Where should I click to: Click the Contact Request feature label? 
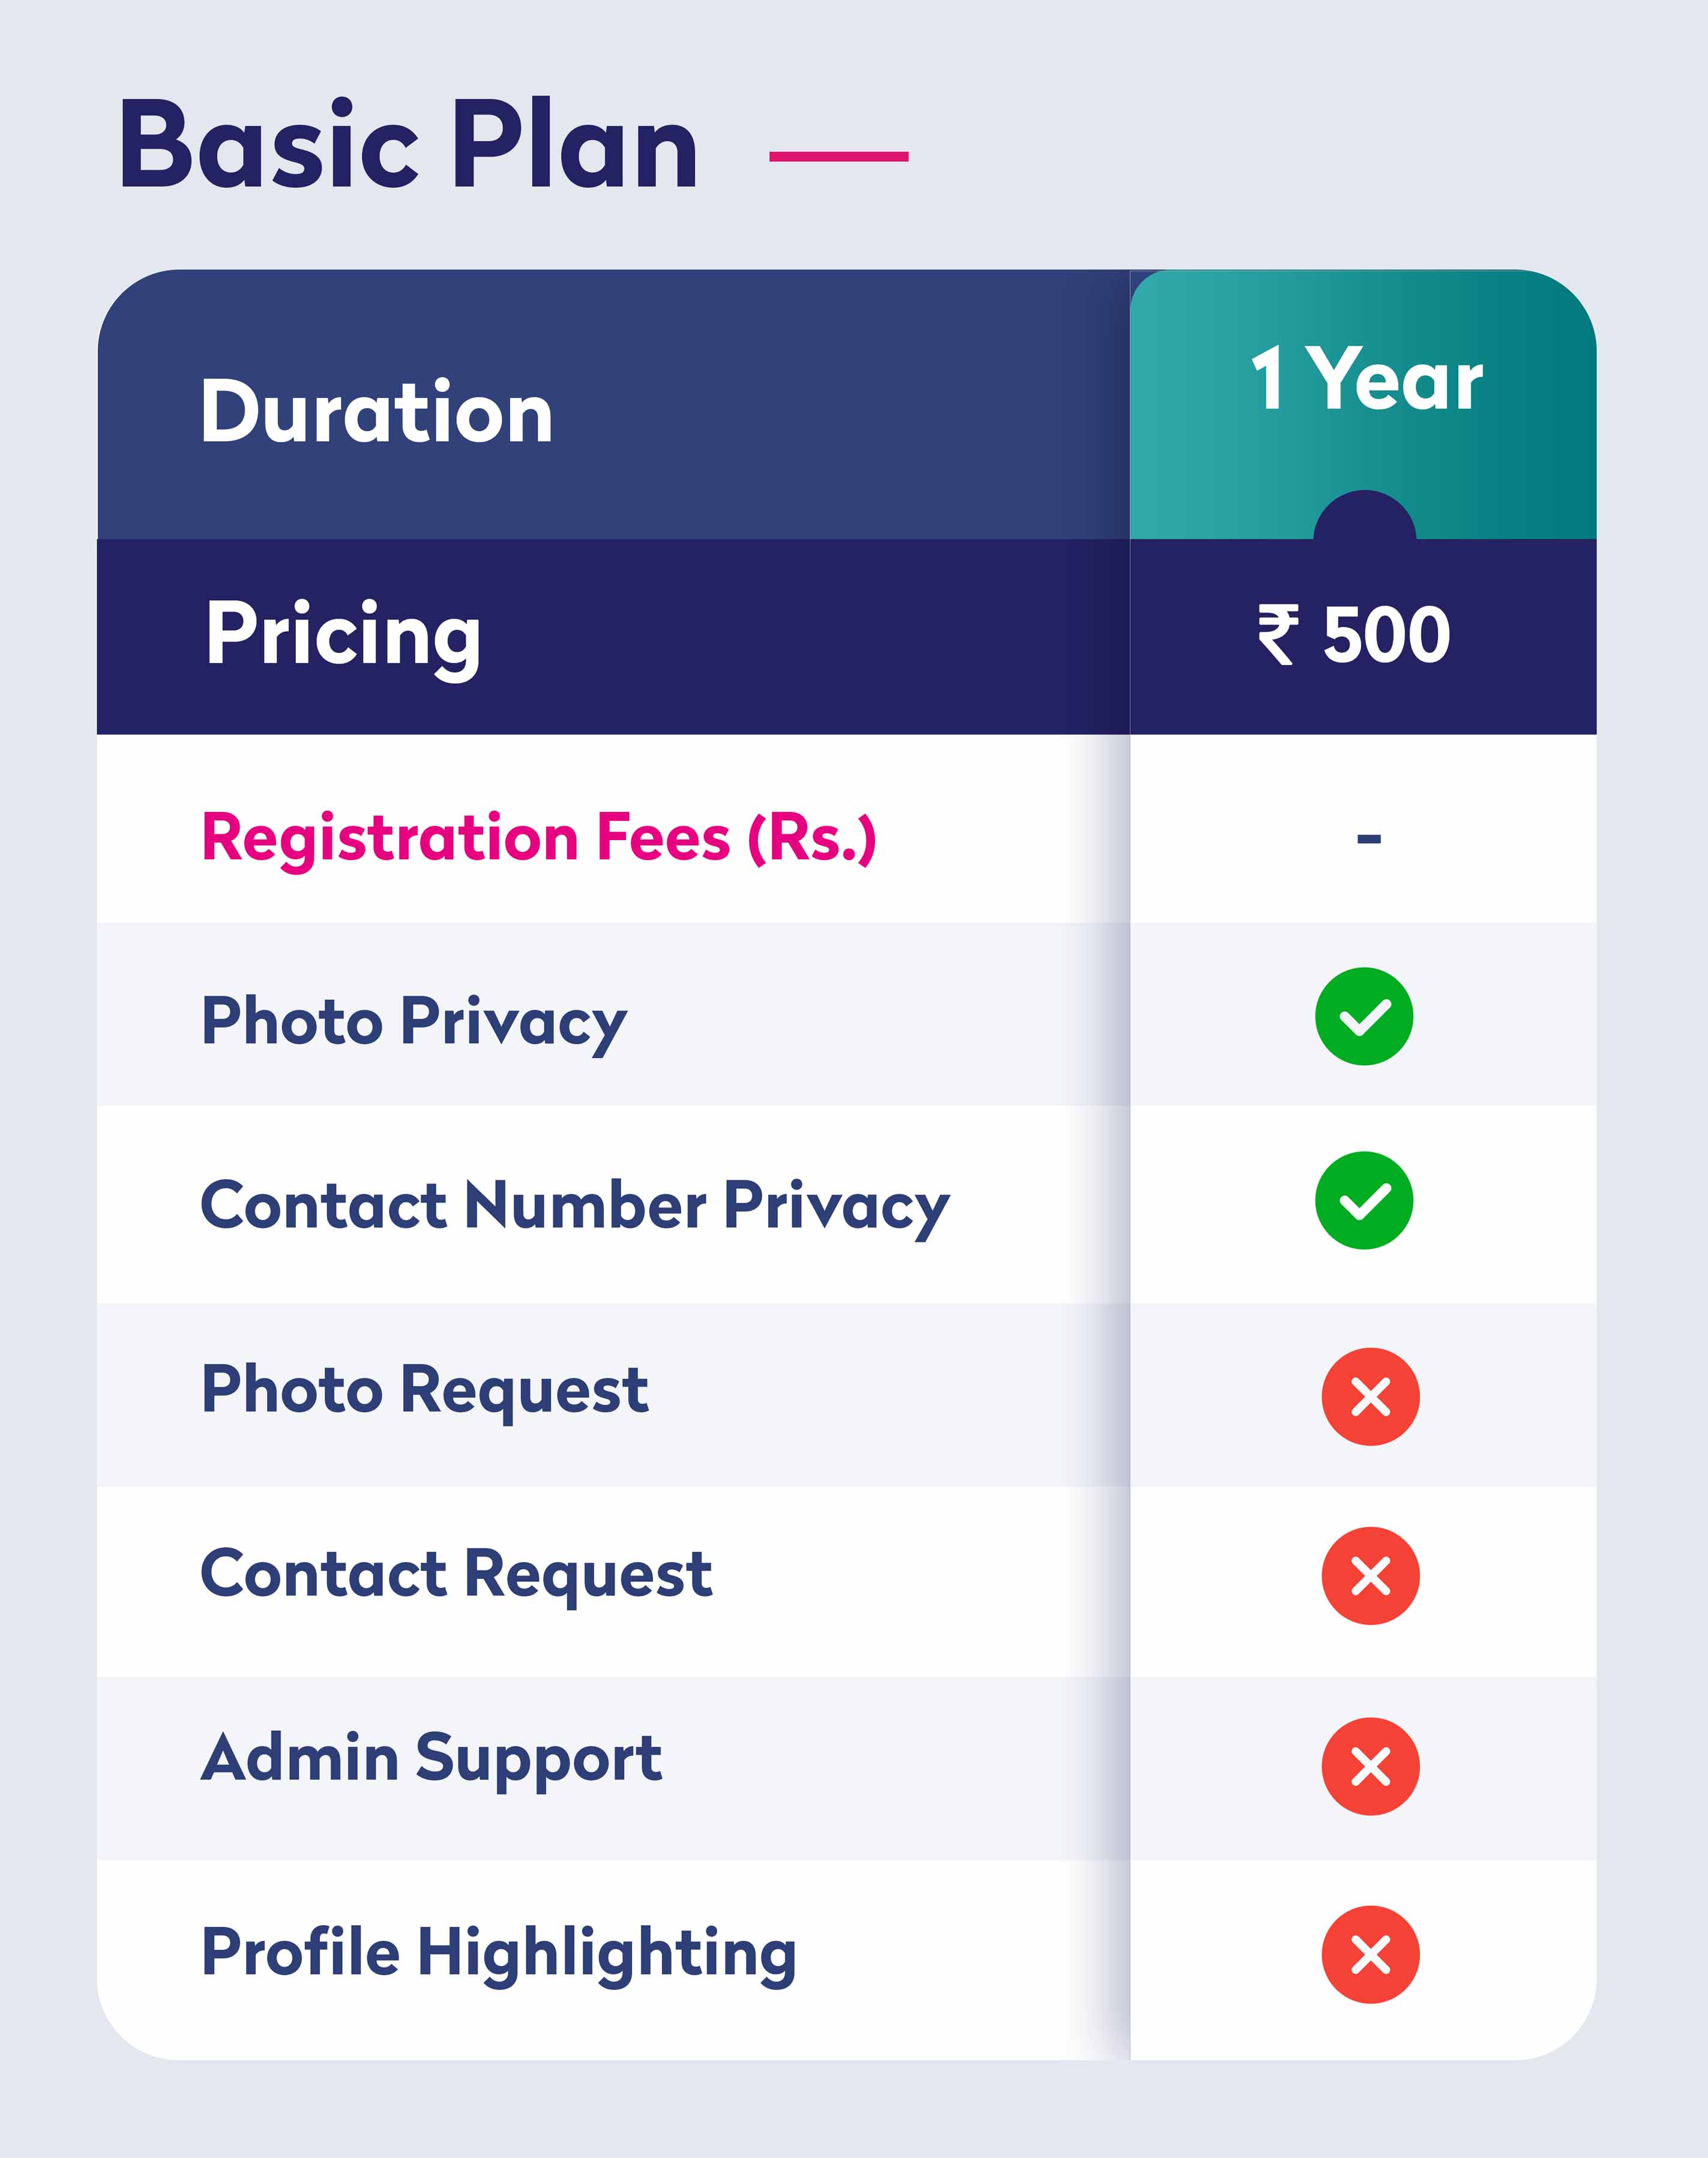coord(456,1574)
